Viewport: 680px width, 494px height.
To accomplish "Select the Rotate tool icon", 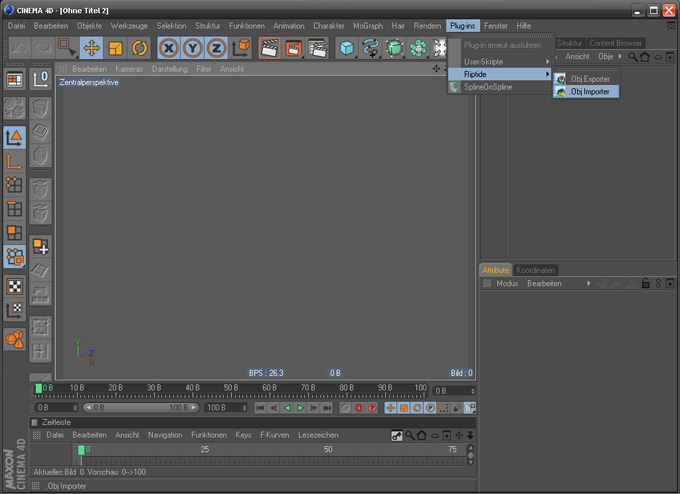I will point(139,48).
